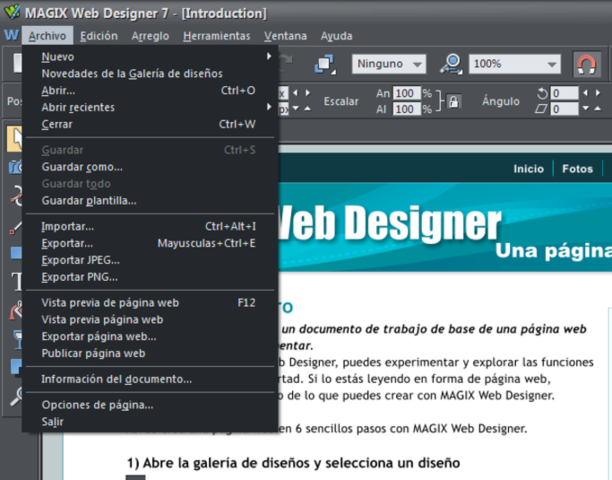
Task: Choose Publicar página web entry
Action: (x=150, y=353)
